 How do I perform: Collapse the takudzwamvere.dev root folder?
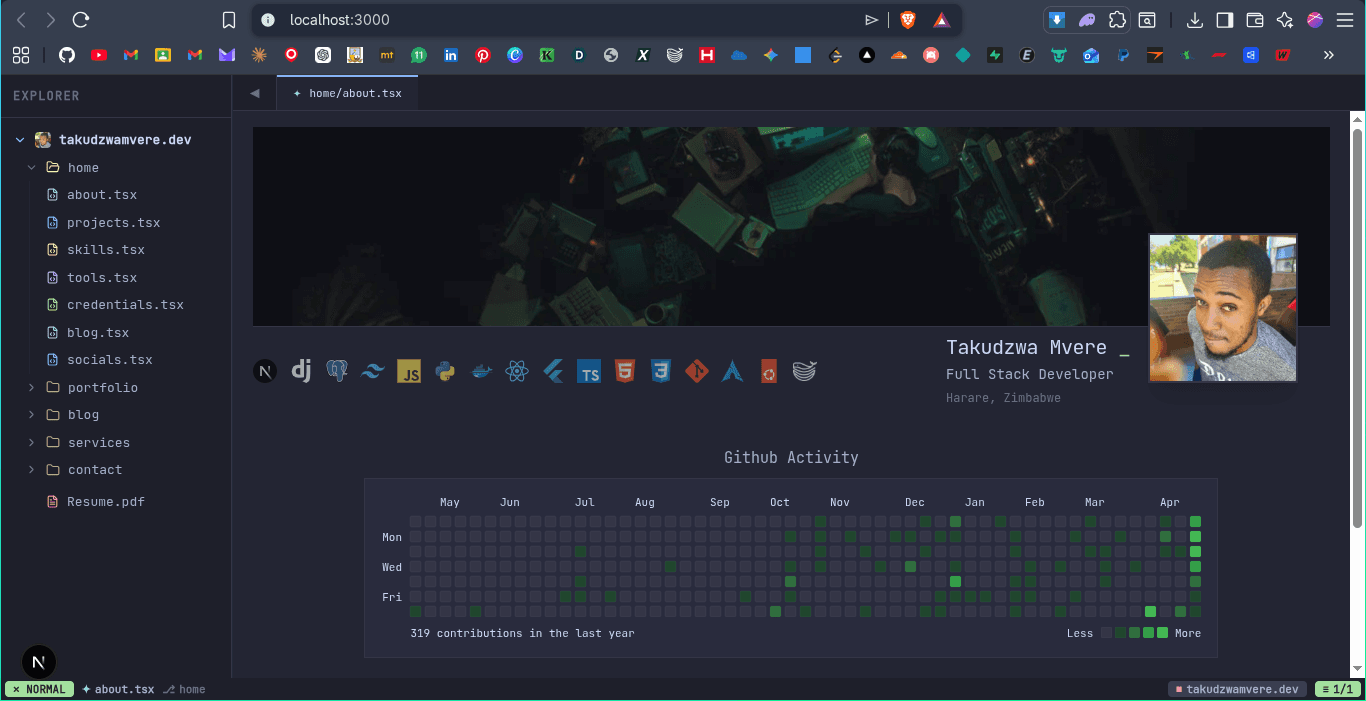[x=19, y=140]
